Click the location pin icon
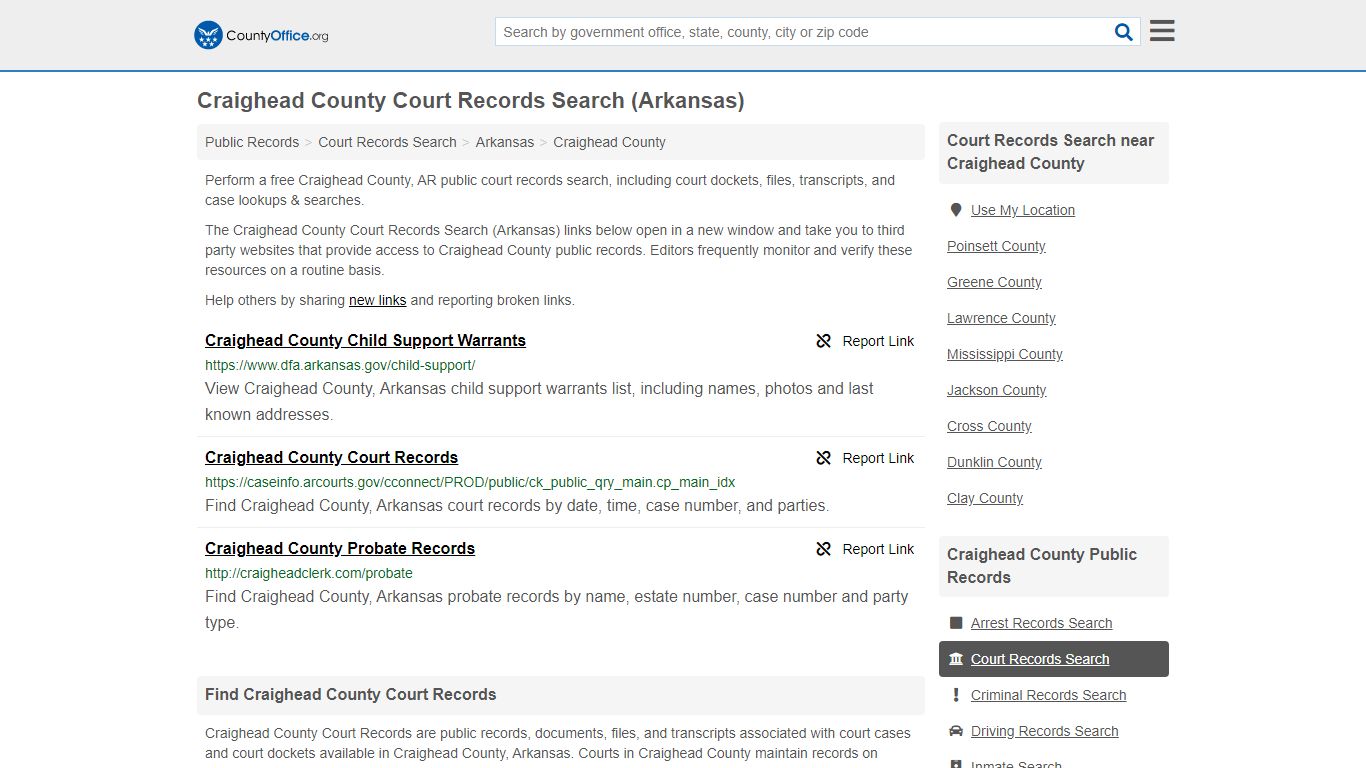 point(956,210)
